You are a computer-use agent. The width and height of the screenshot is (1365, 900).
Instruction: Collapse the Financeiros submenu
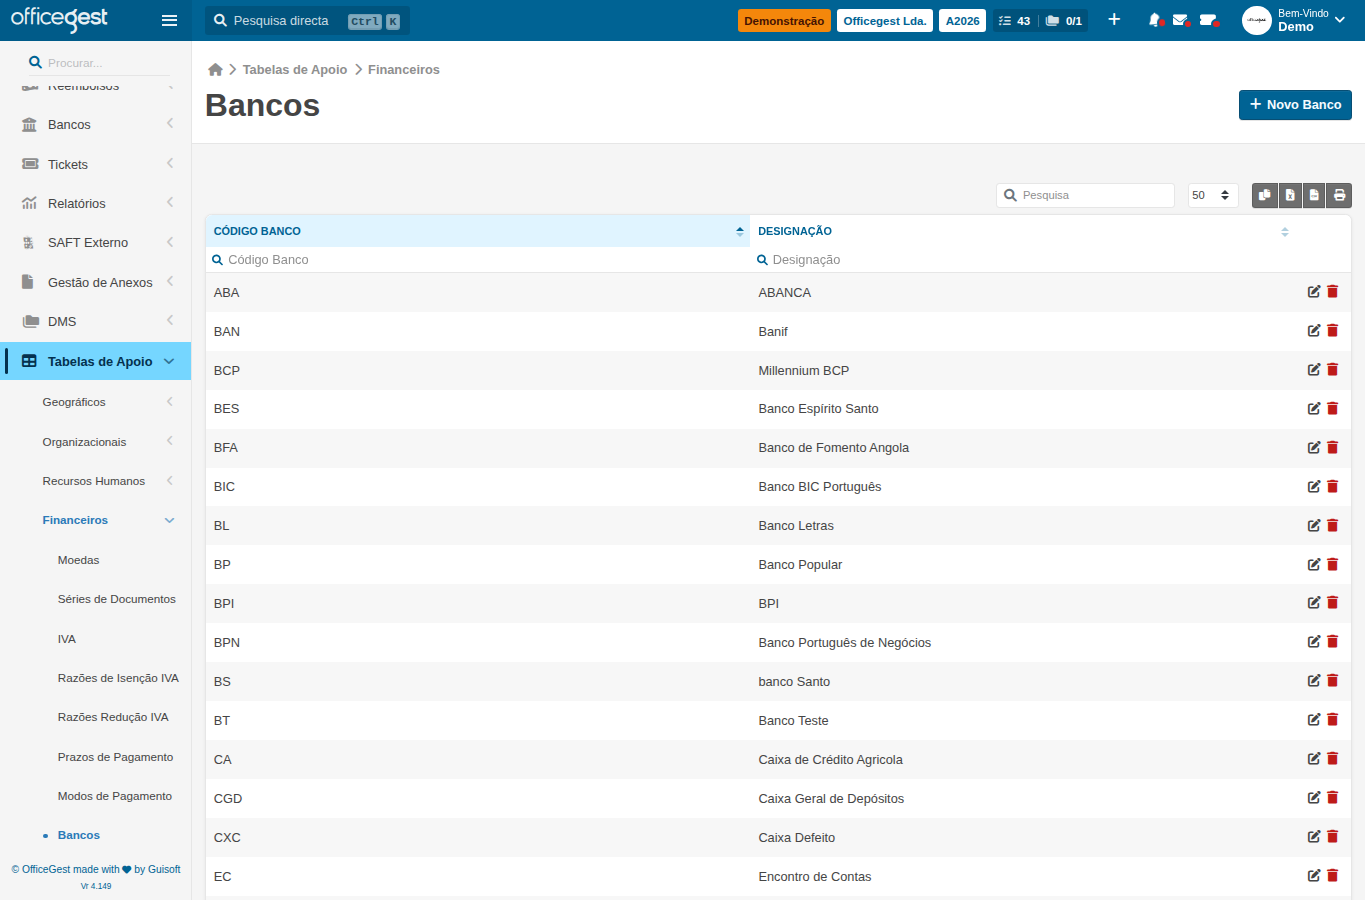[x=96, y=520]
